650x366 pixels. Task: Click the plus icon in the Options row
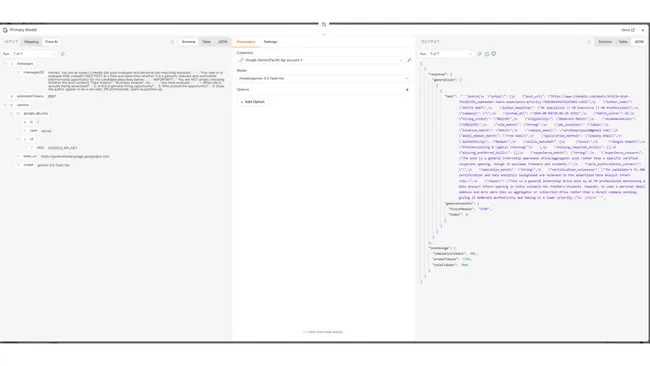point(407,90)
